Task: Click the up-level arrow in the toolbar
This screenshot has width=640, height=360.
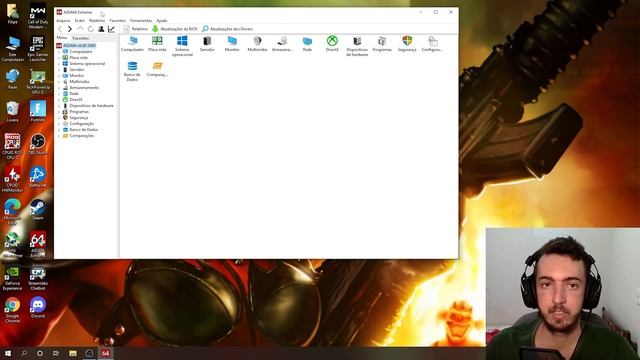Action: (x=80, y=29)
